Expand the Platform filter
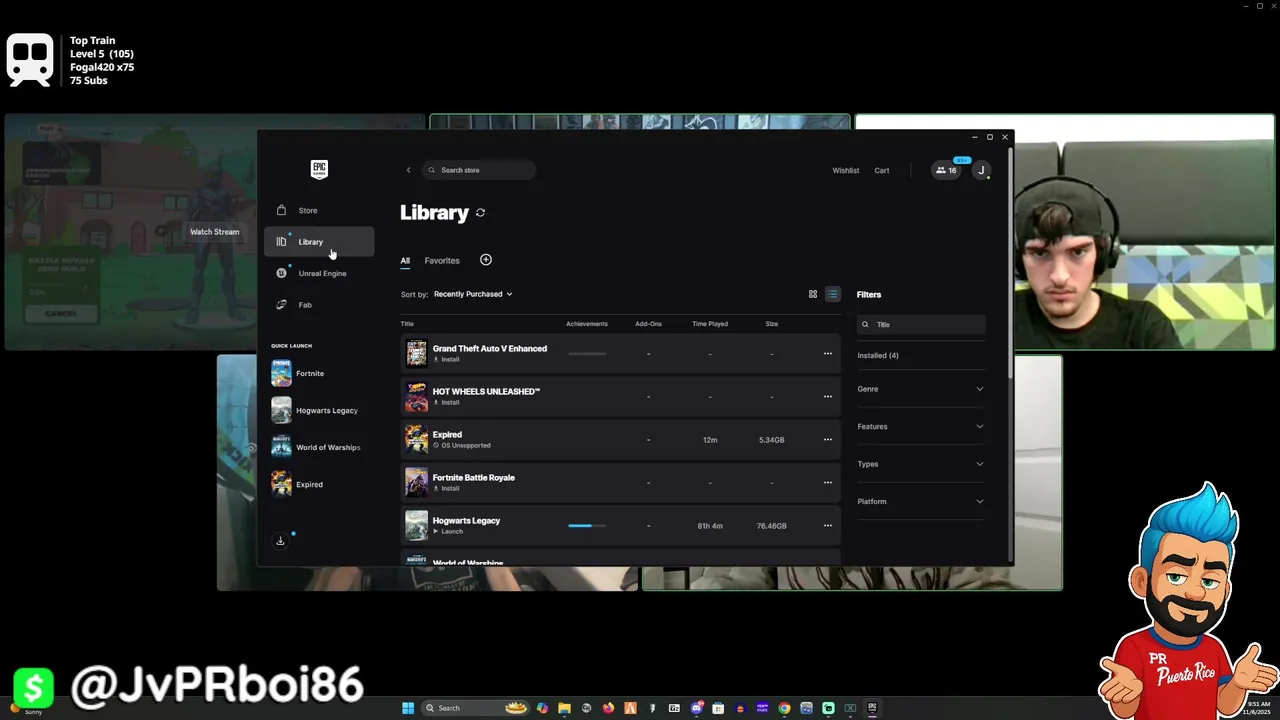Viewport: 1280px width, 720px height. click(x=920, y=501)
